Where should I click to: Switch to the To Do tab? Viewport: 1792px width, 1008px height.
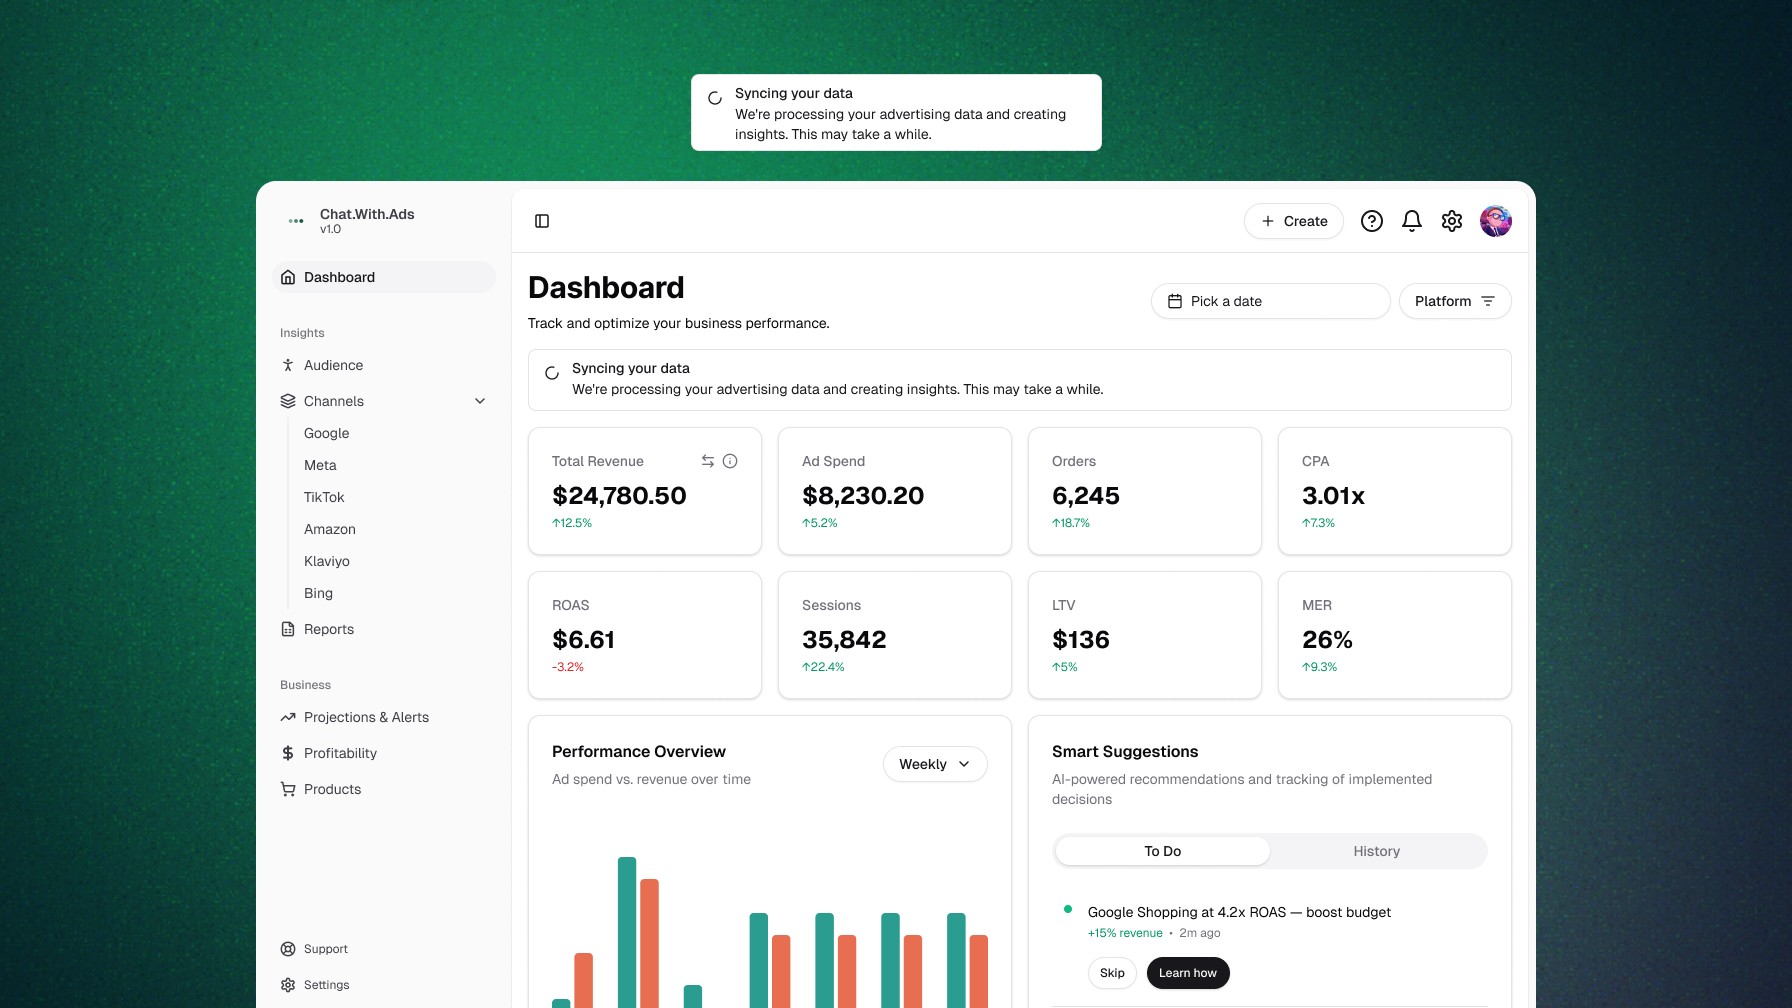click(1163, 851)
